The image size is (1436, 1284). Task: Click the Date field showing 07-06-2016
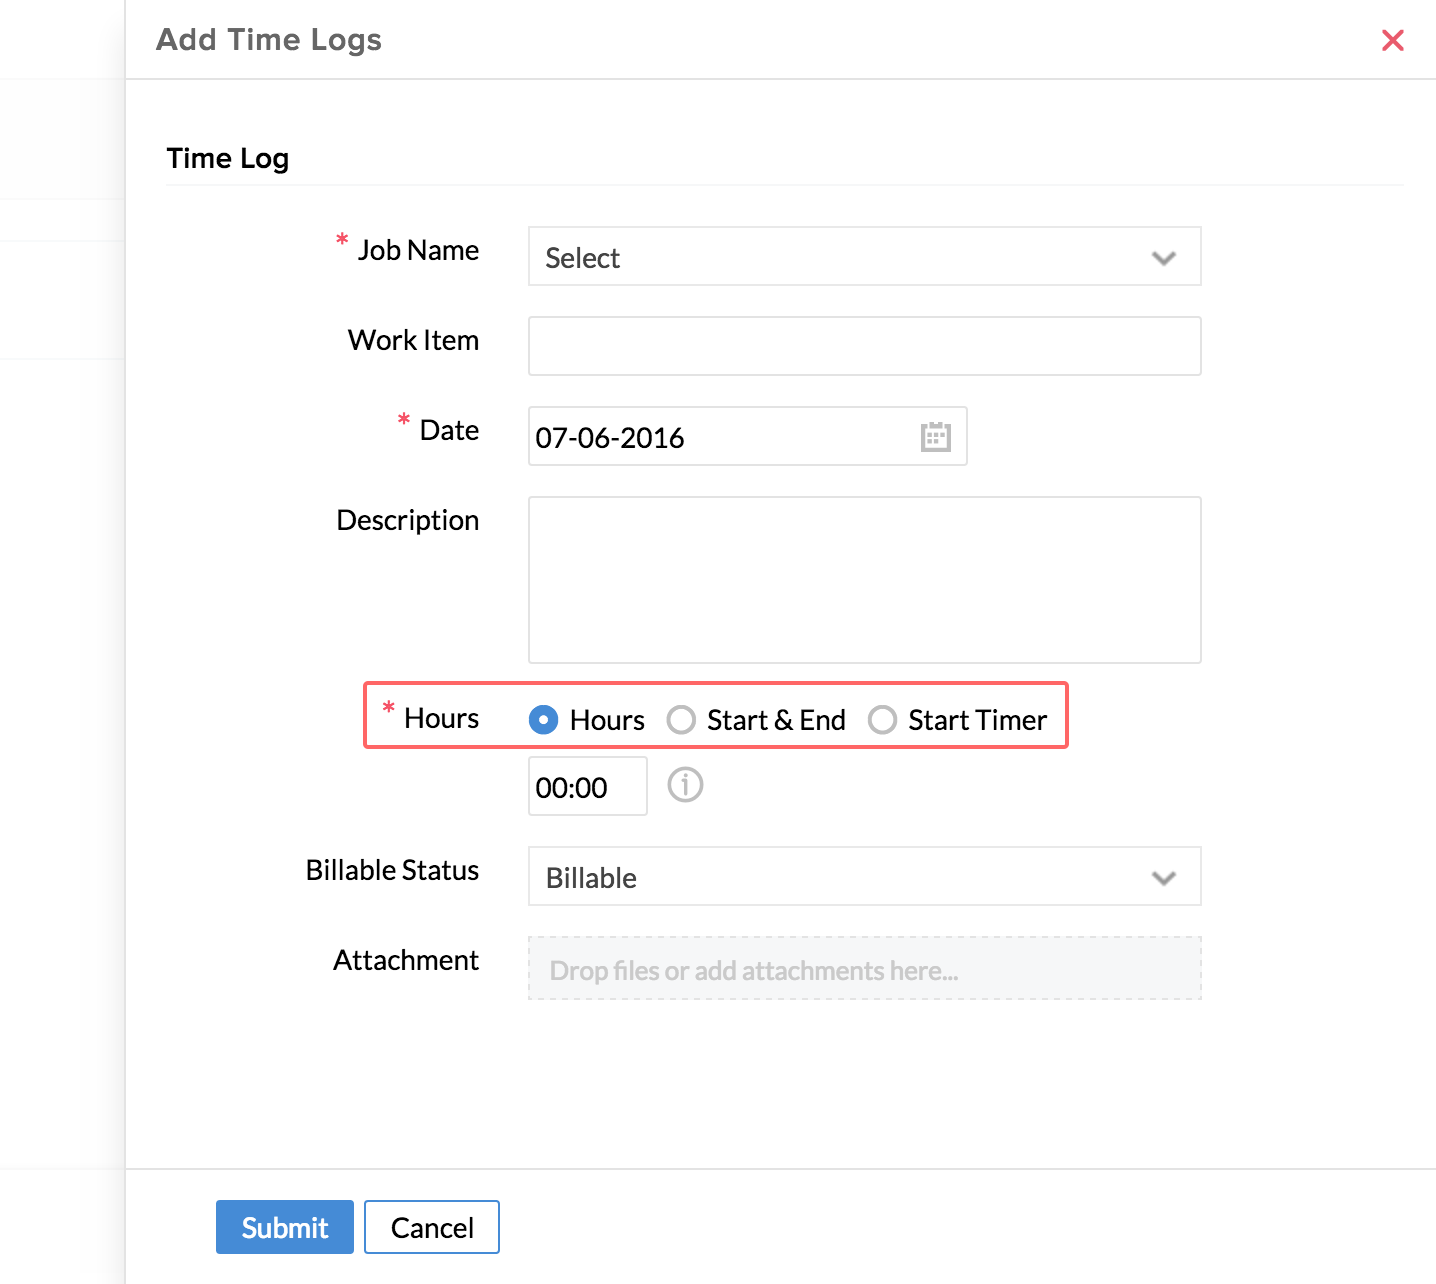tap(720, 437)
